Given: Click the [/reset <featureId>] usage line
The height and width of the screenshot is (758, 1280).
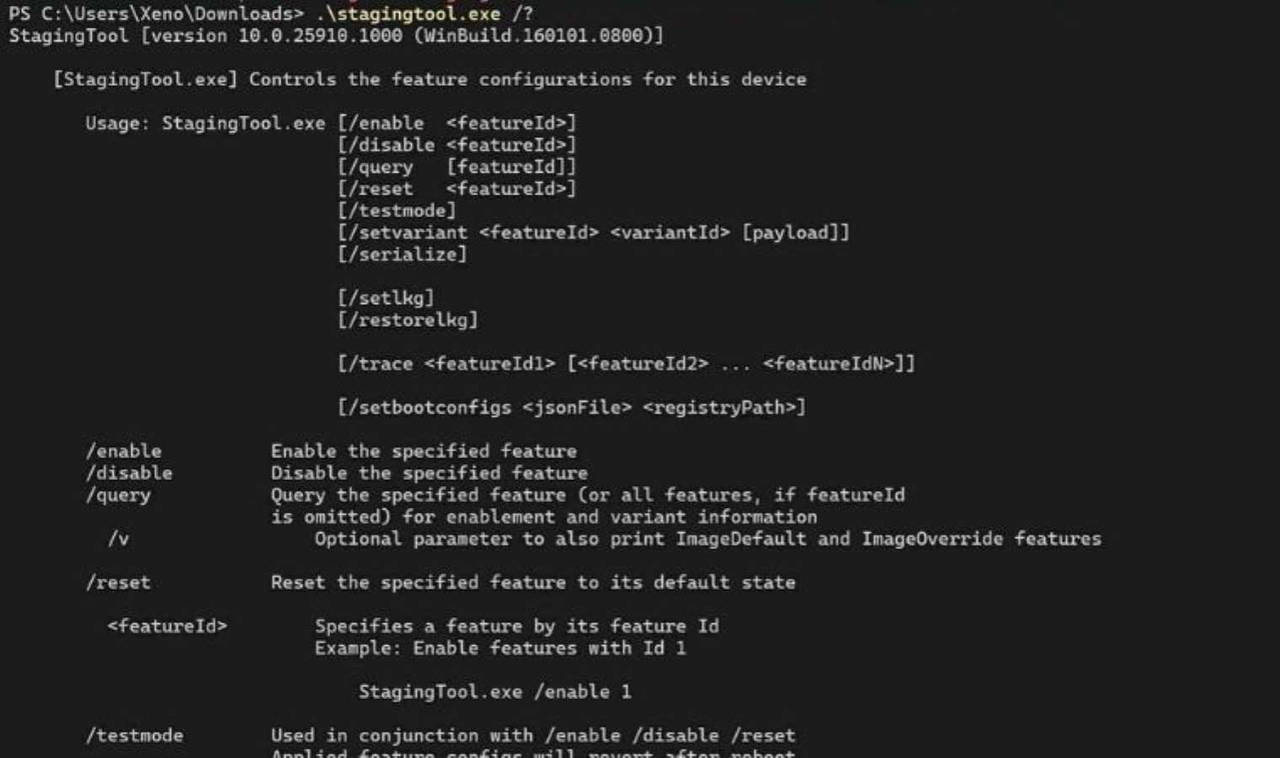Looking at the screenshot, I should (x=457, y=189).
